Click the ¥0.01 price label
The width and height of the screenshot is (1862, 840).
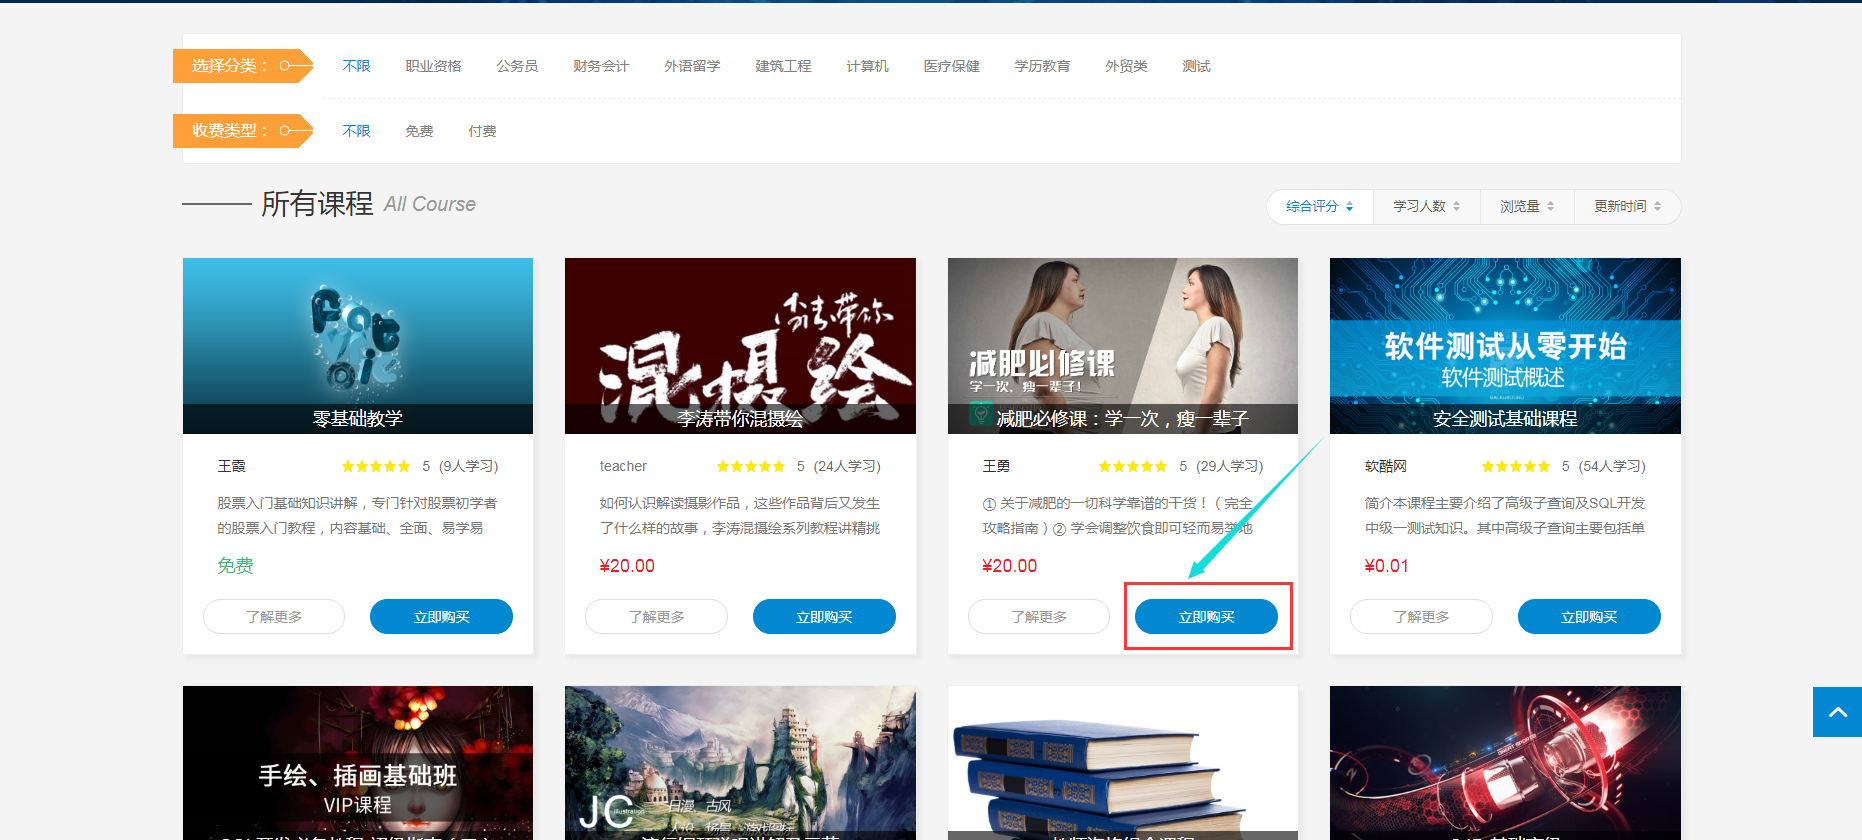(1386, 566)
